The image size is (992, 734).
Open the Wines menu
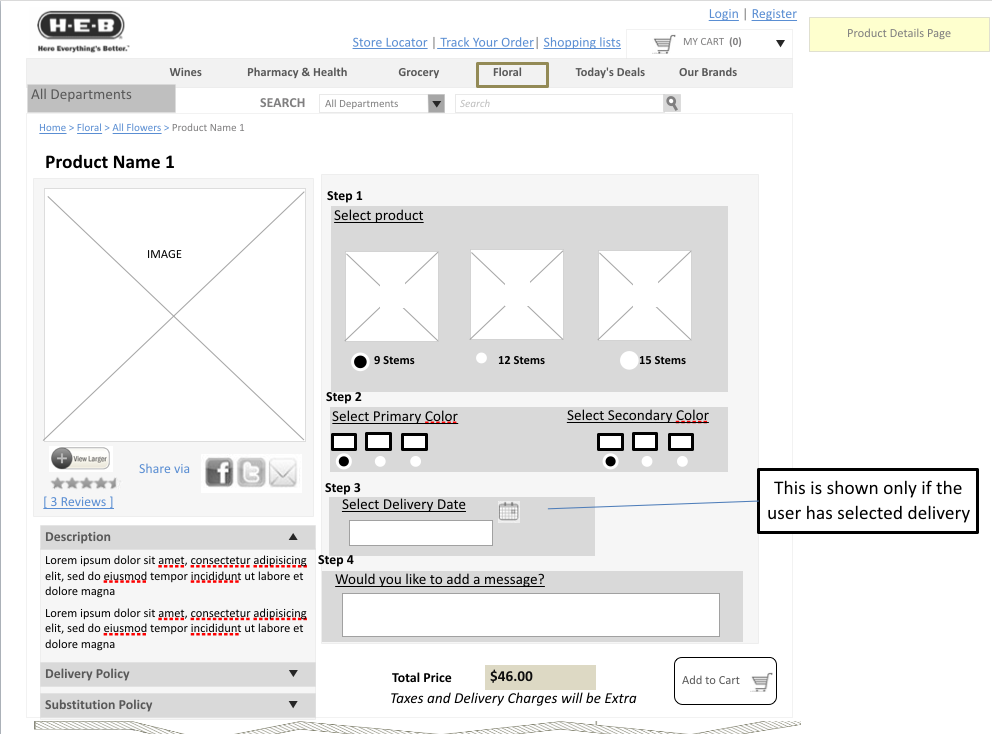click(185, 72)
